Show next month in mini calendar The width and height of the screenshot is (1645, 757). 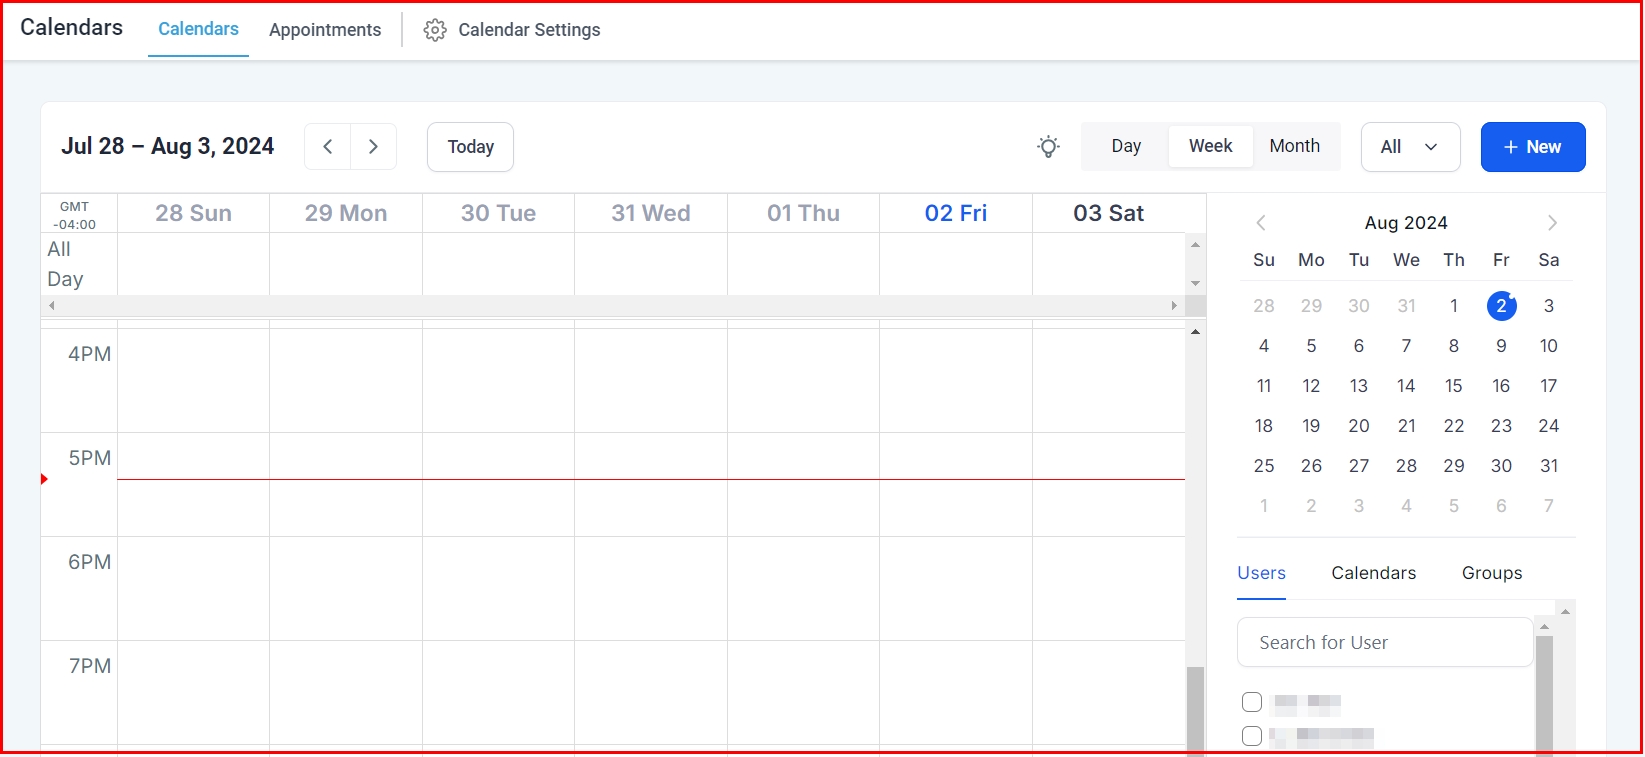pos(1552,223)
